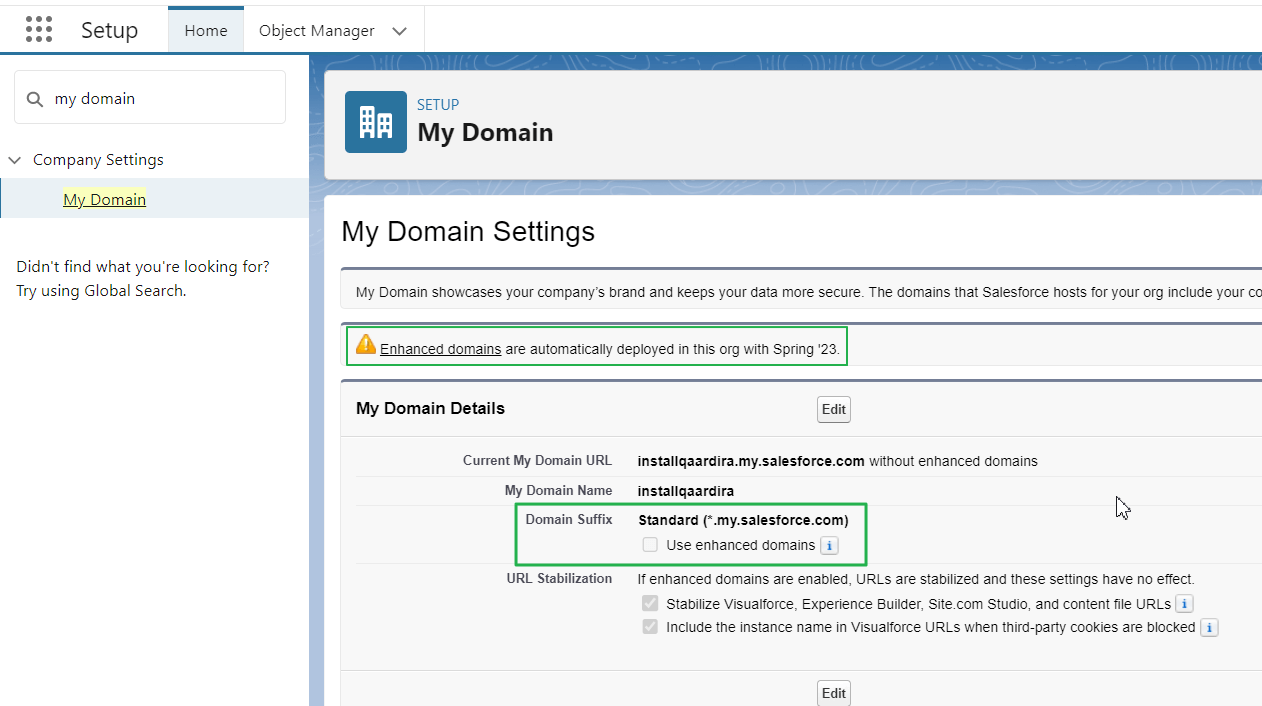Click the search magnifier icon
This screenshot has height=706, width=1262.
click(x=34, y=97)
